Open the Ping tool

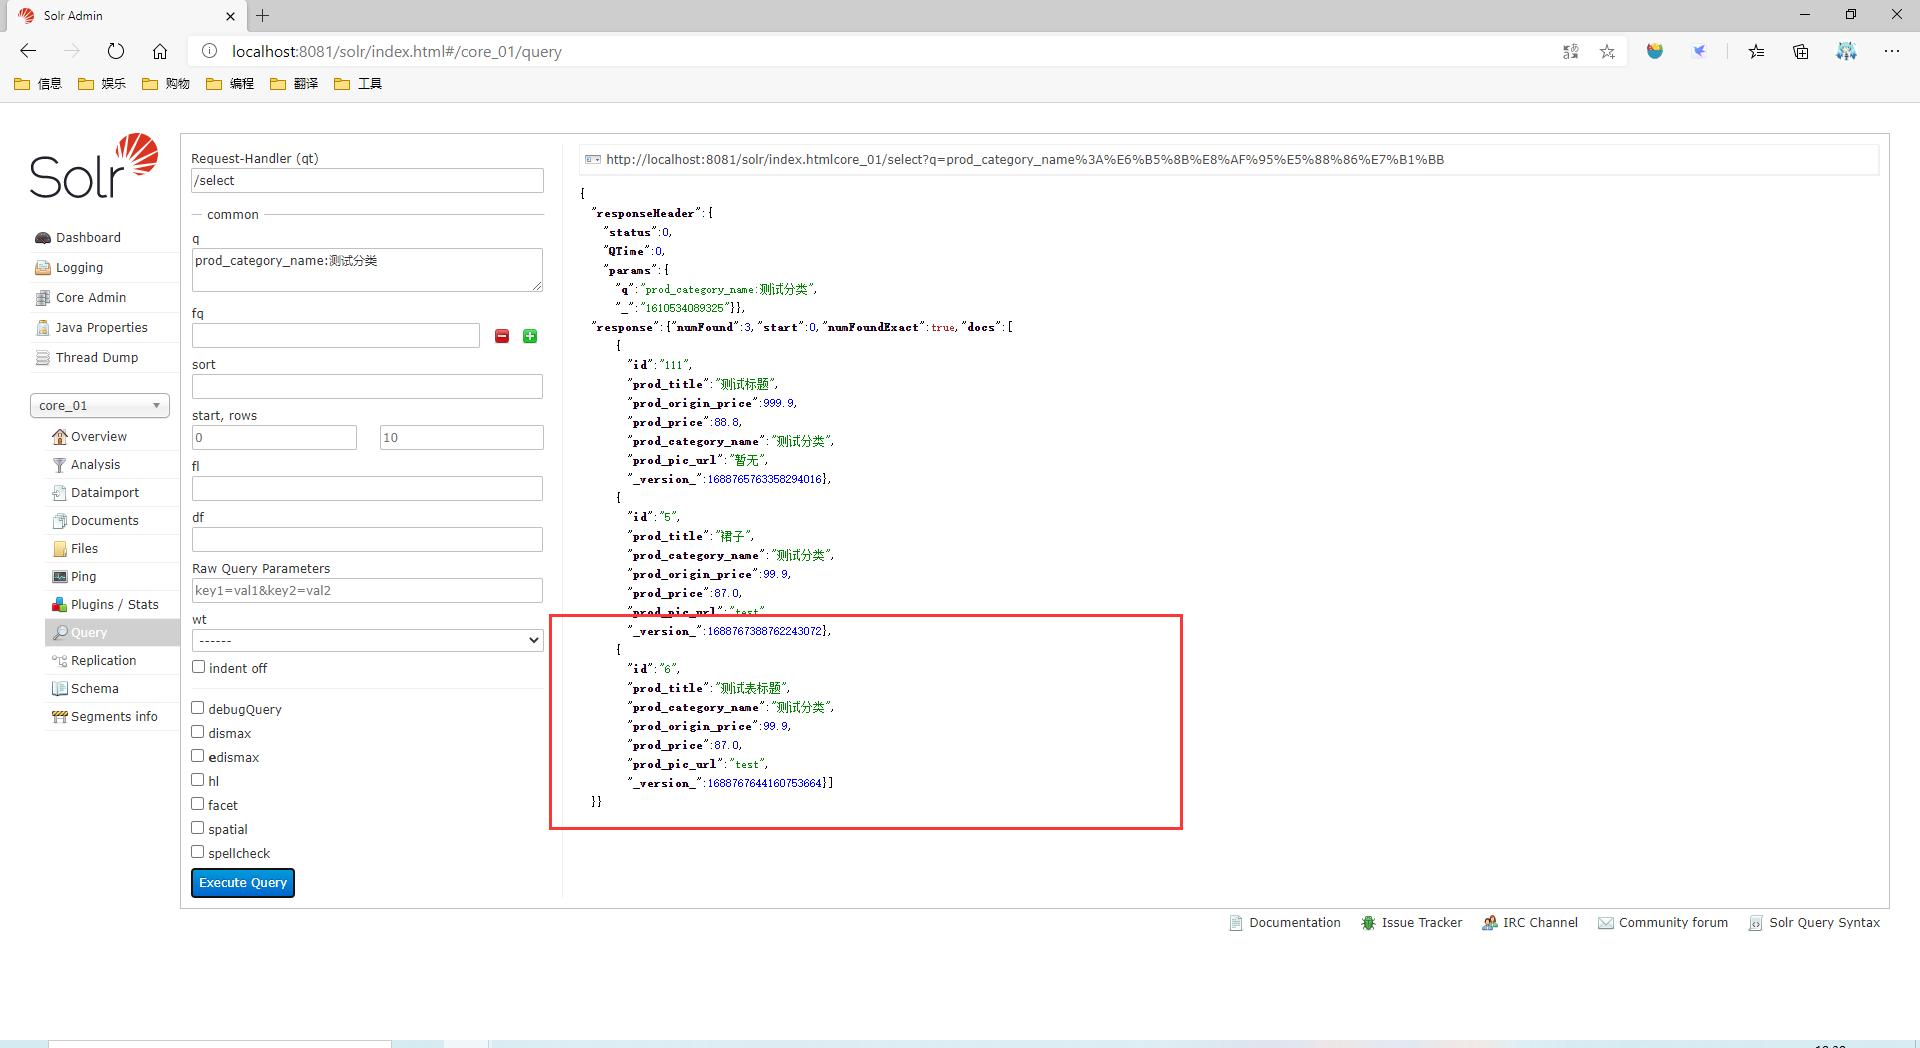click(83, 577)
